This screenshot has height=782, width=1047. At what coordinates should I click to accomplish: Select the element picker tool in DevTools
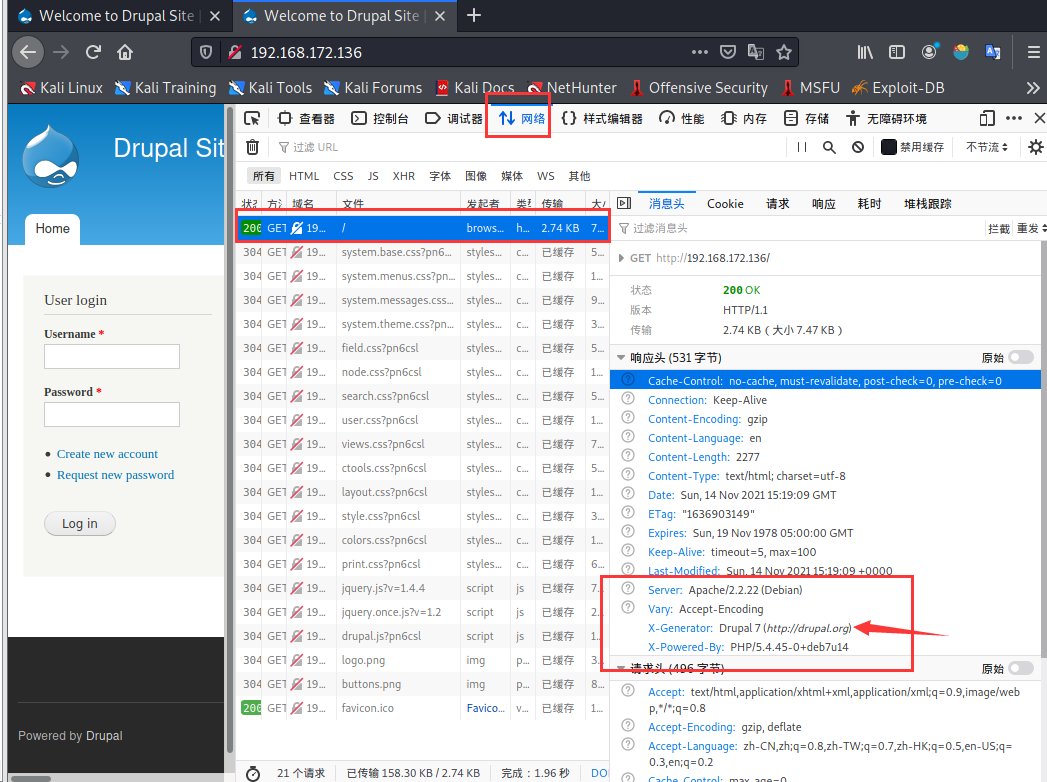coord(254,117)
